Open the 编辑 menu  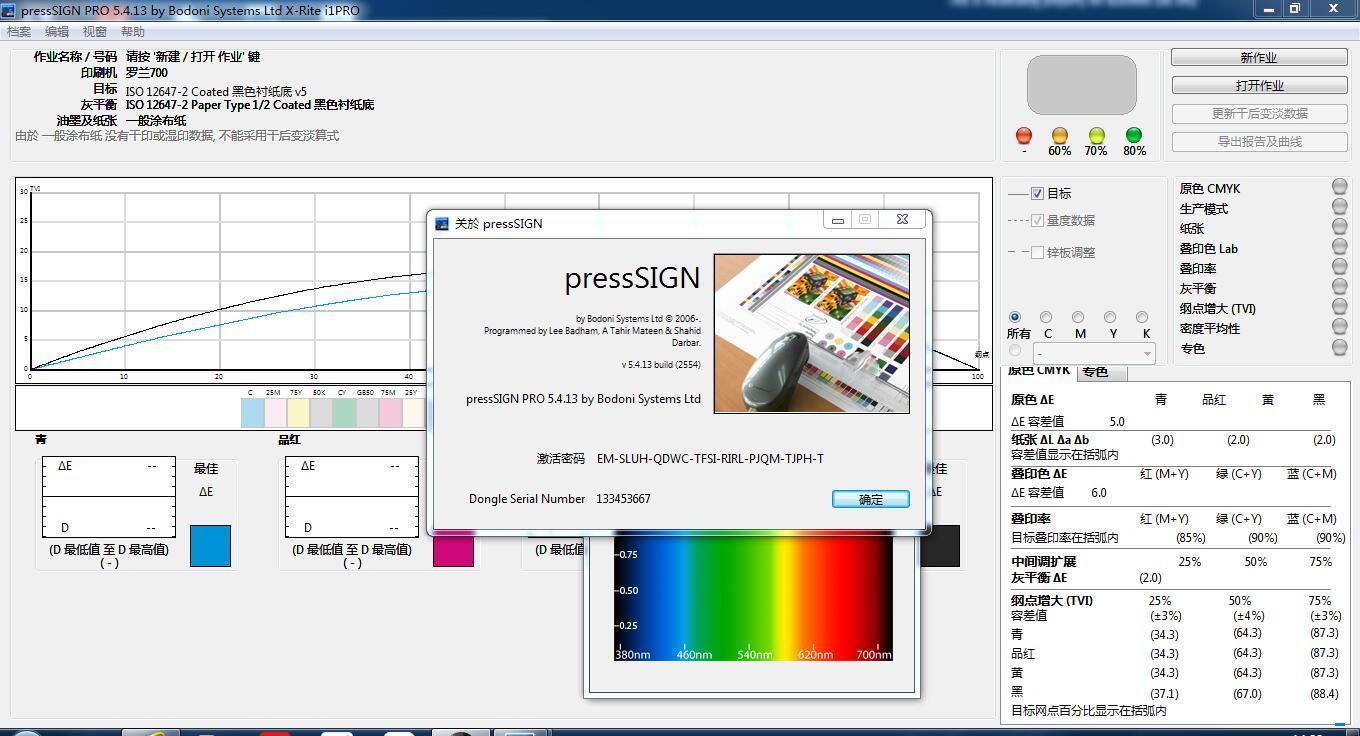tap(57, 32)
